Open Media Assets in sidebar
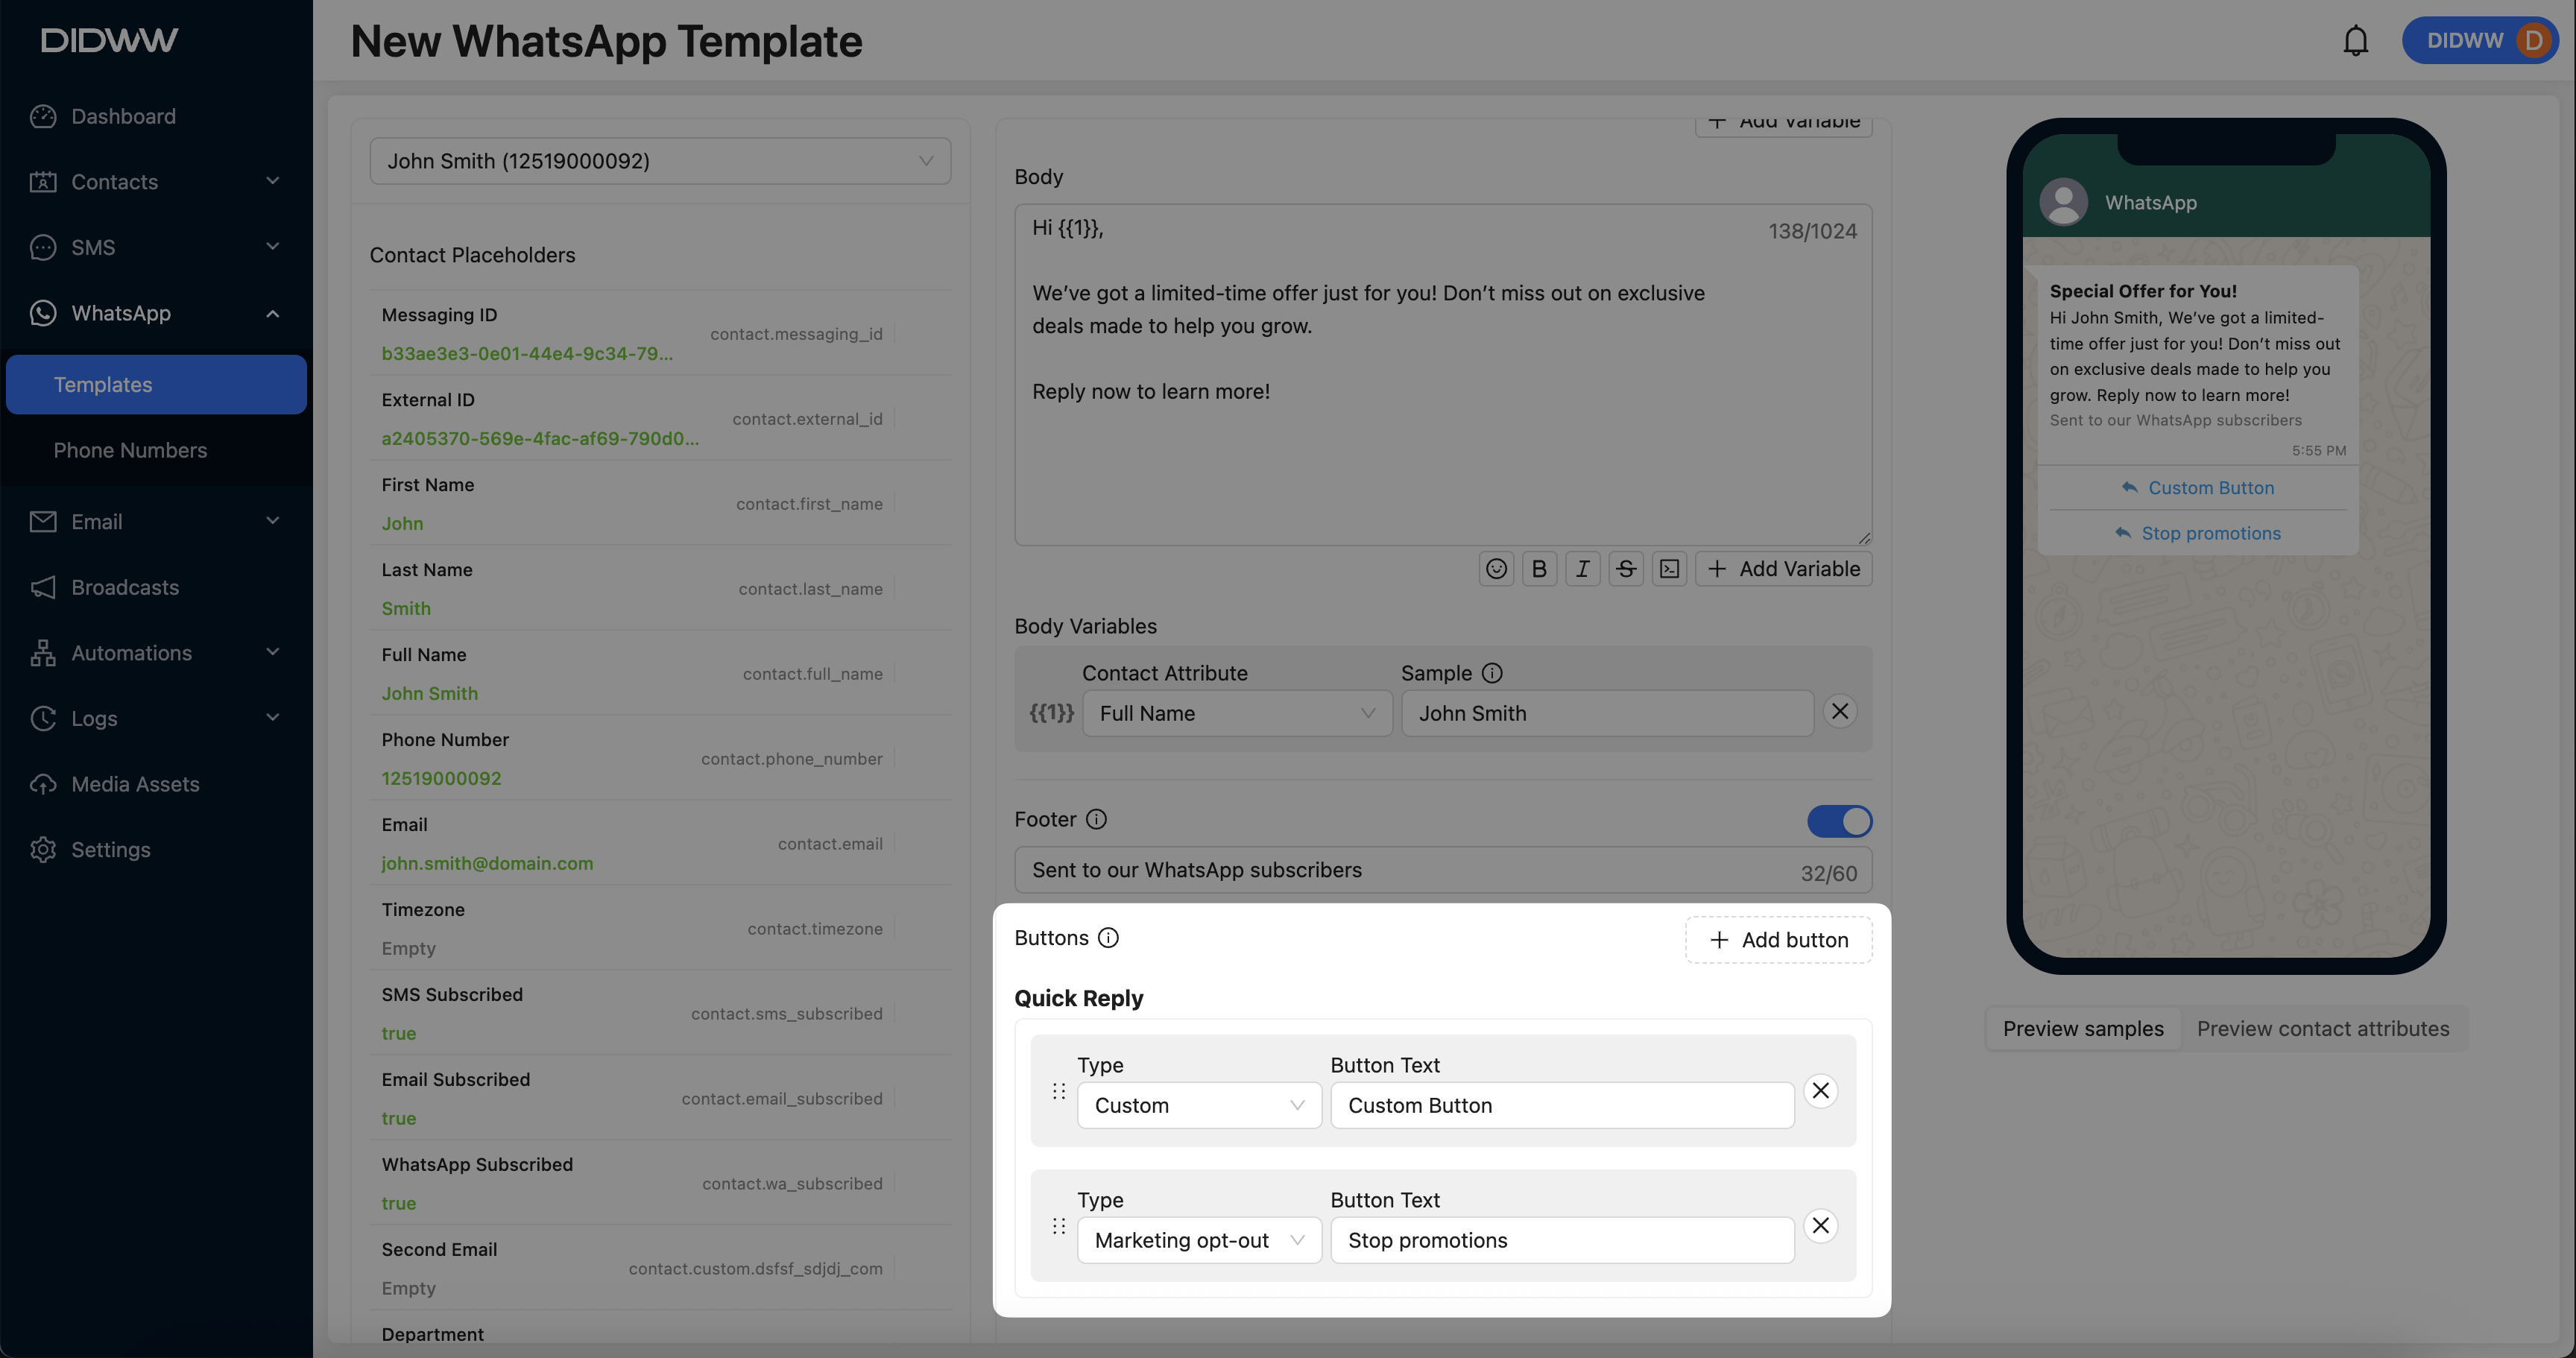 tap(156, 784)
